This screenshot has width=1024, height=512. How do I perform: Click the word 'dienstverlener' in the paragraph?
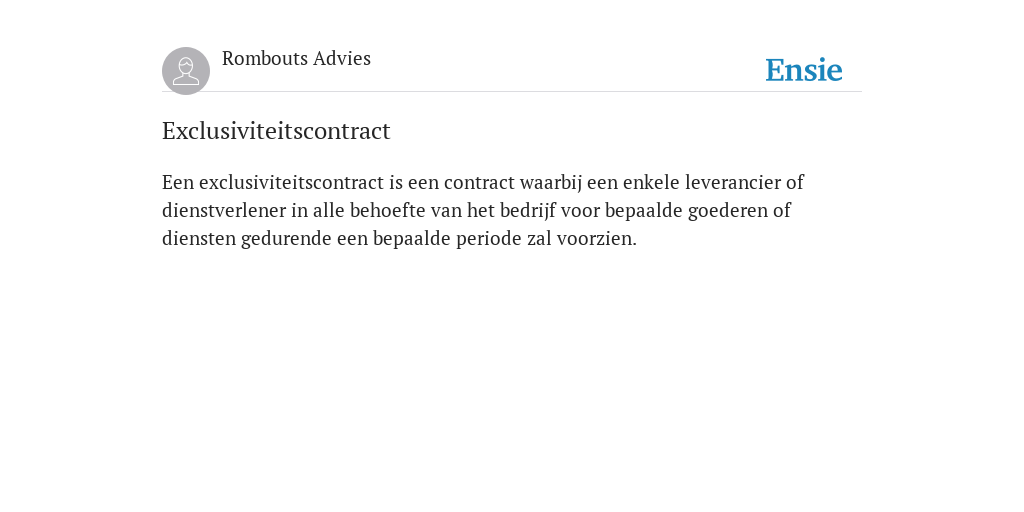click(x=224, y=210)
